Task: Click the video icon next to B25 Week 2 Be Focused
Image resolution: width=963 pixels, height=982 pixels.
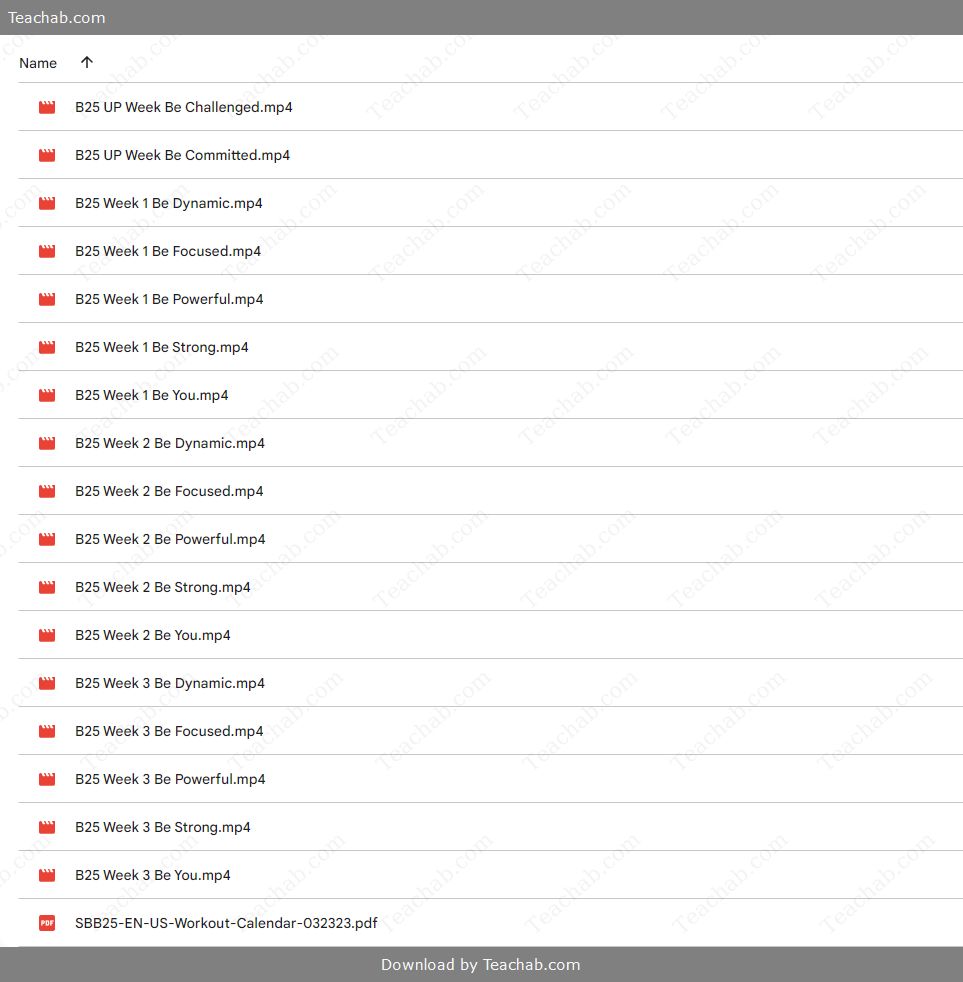Action: pos(47,491)
